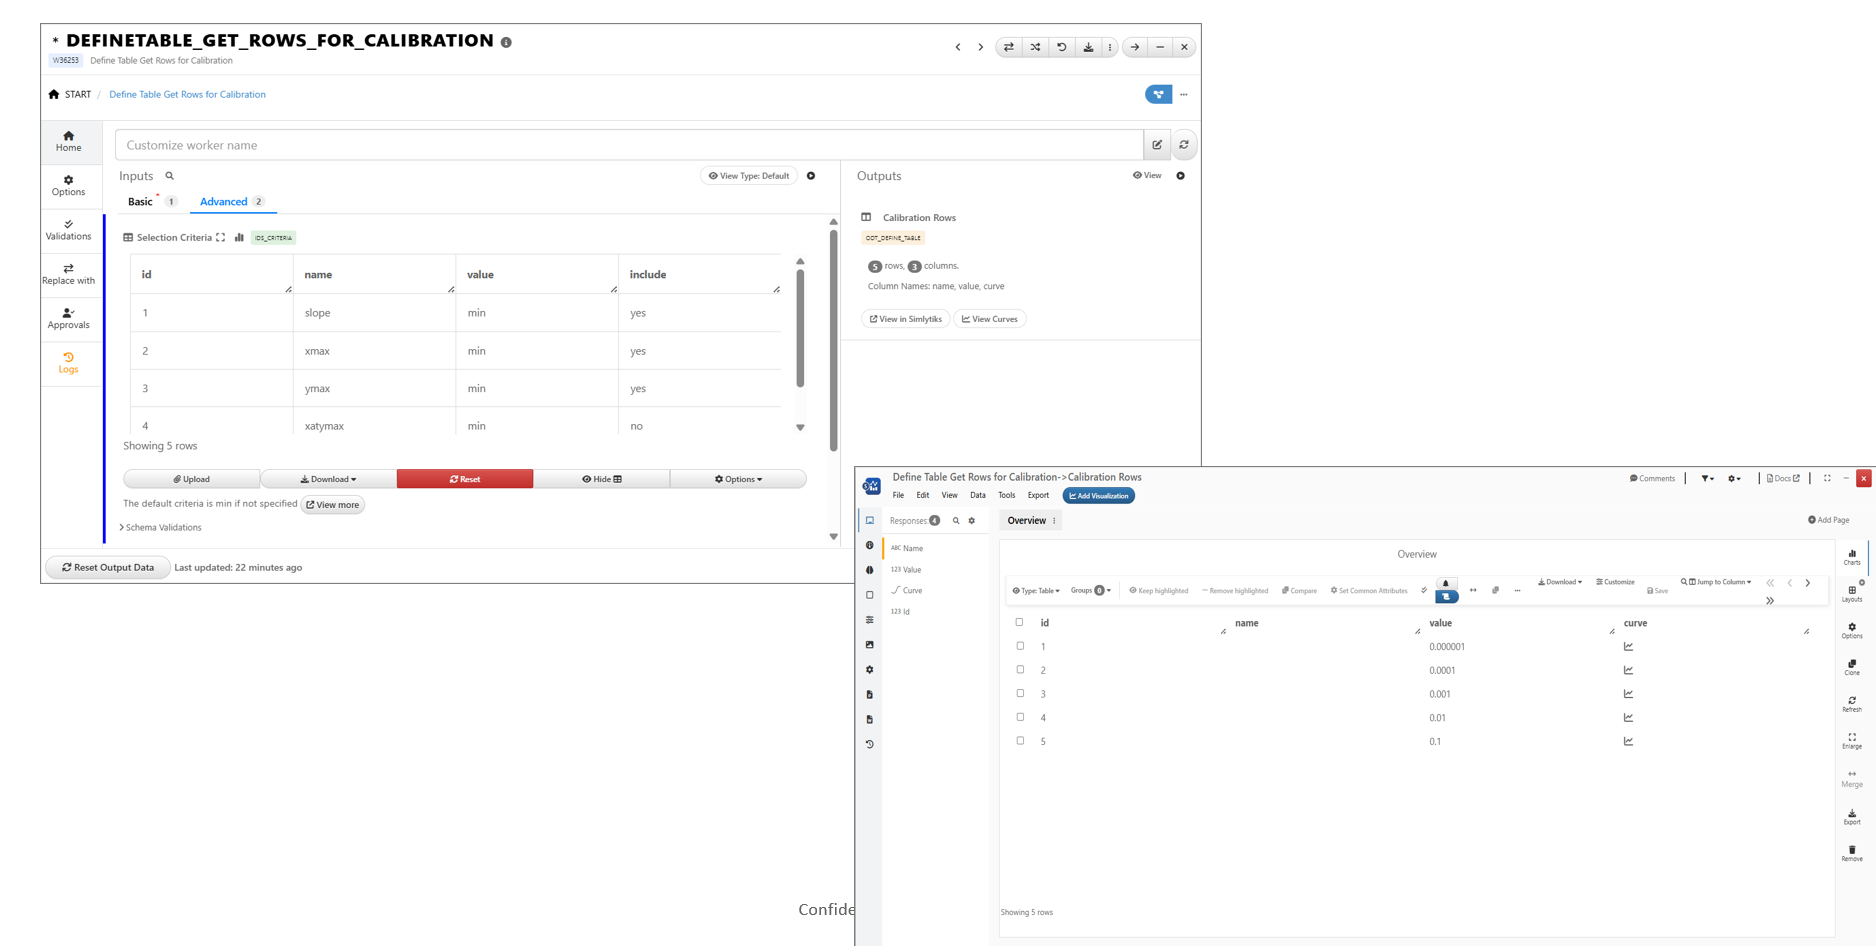
Task: Click the edit worker name icon
Action: point(1157,145)
